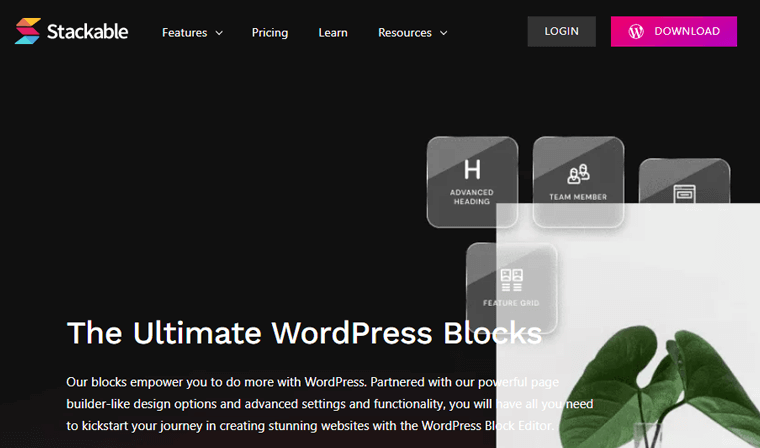Click the WordPress icon in Download button
The height and width of the screenshot is (448, 760).
point(636,32)
